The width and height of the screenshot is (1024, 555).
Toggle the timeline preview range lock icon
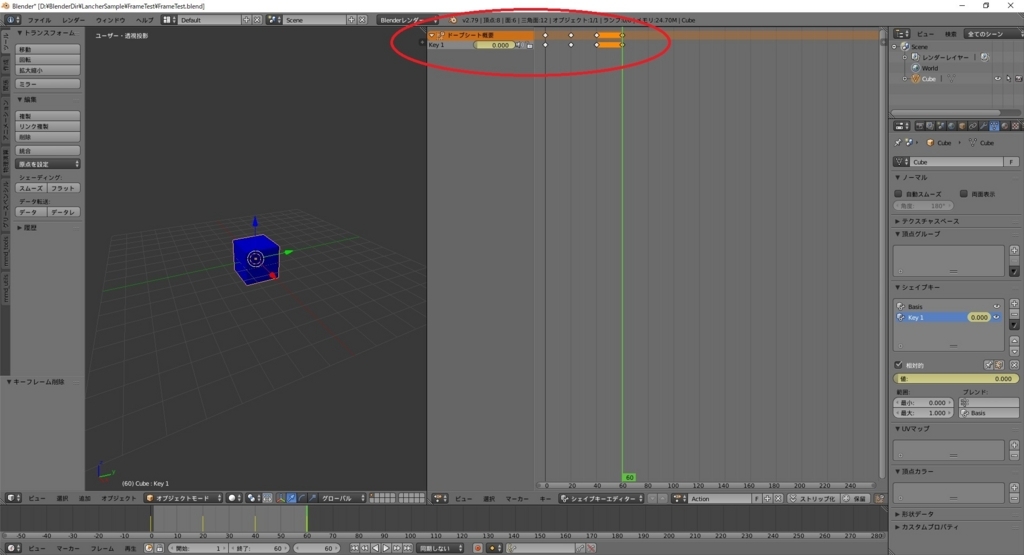click(x=159, y=548)
